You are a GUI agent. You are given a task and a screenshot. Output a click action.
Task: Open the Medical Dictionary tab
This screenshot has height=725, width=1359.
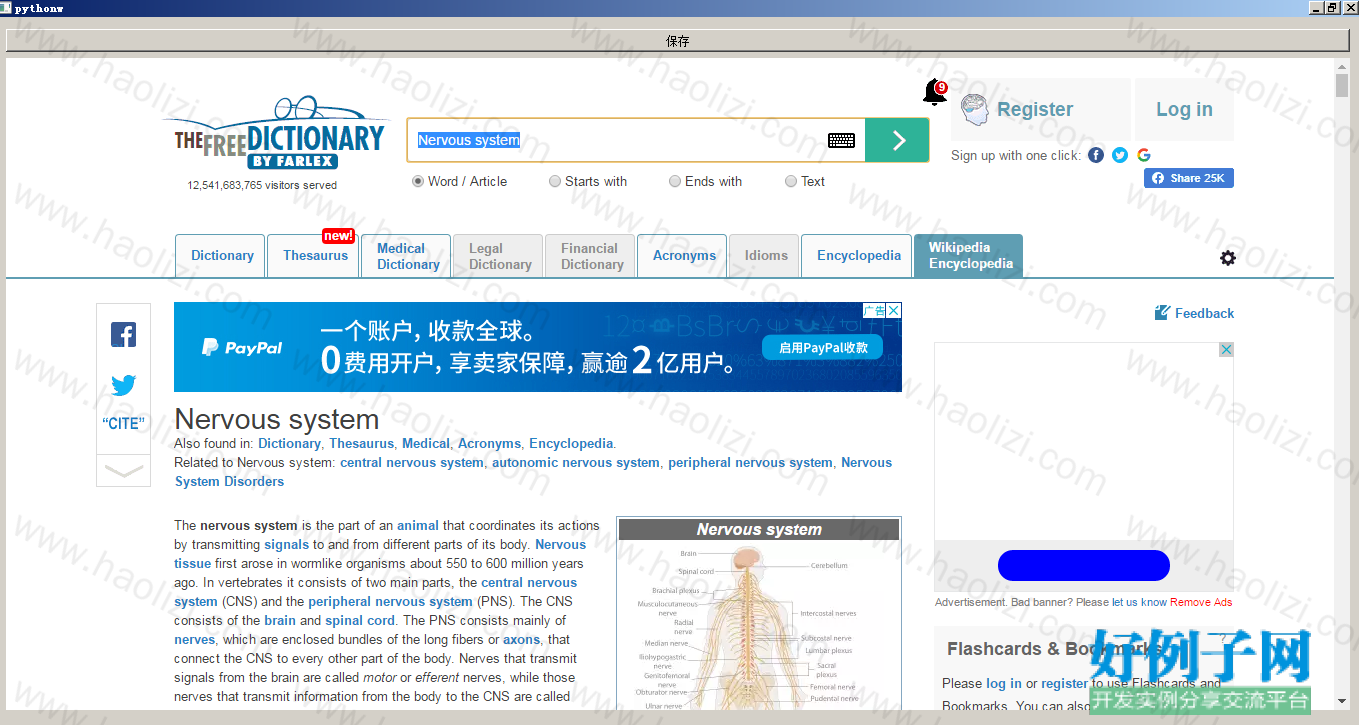click(406, 256)
